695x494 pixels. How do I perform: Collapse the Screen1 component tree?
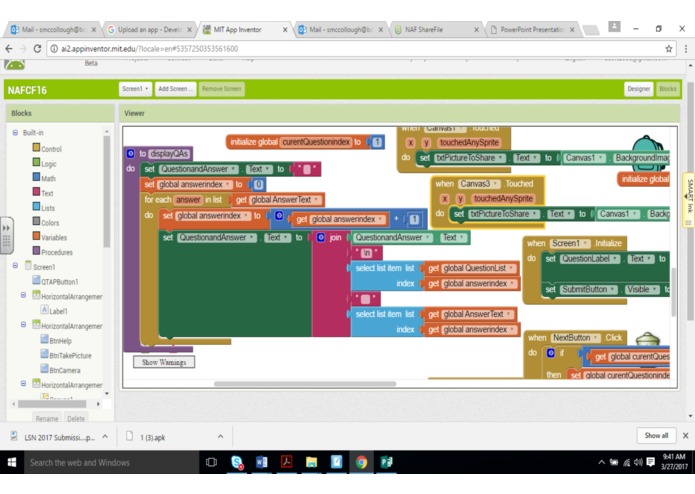click(16, 265)
